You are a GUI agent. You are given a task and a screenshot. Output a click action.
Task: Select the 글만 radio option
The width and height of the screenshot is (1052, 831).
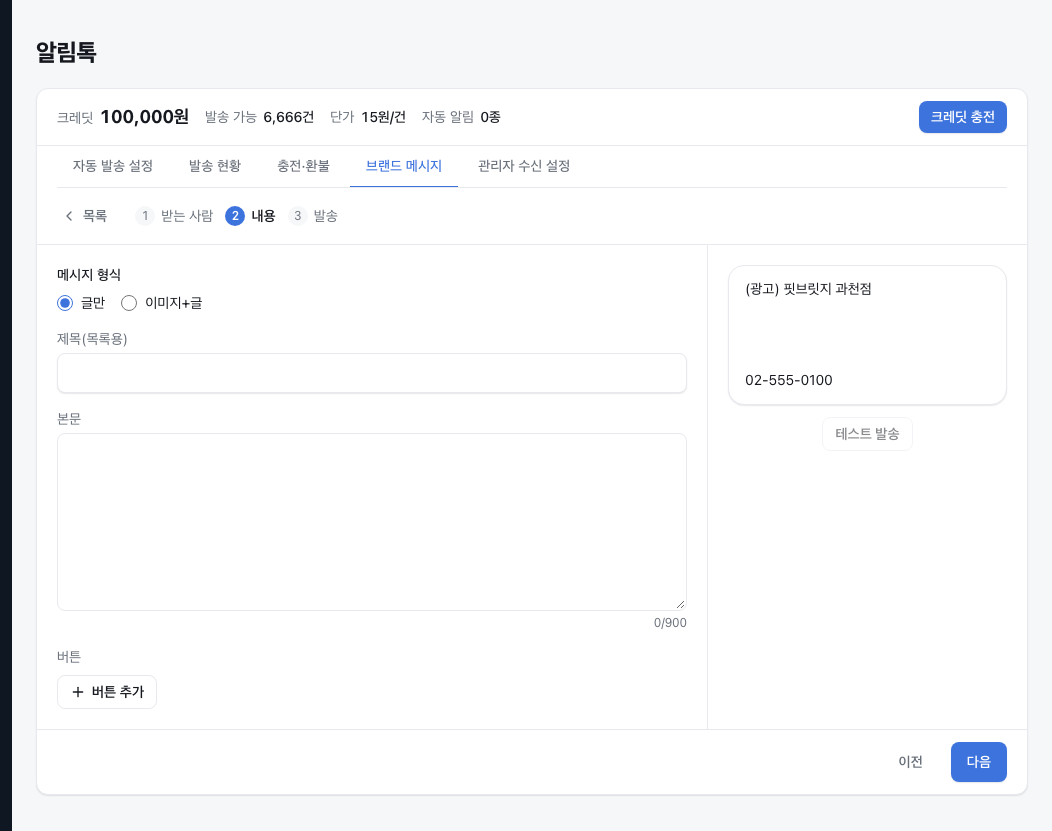65,303
